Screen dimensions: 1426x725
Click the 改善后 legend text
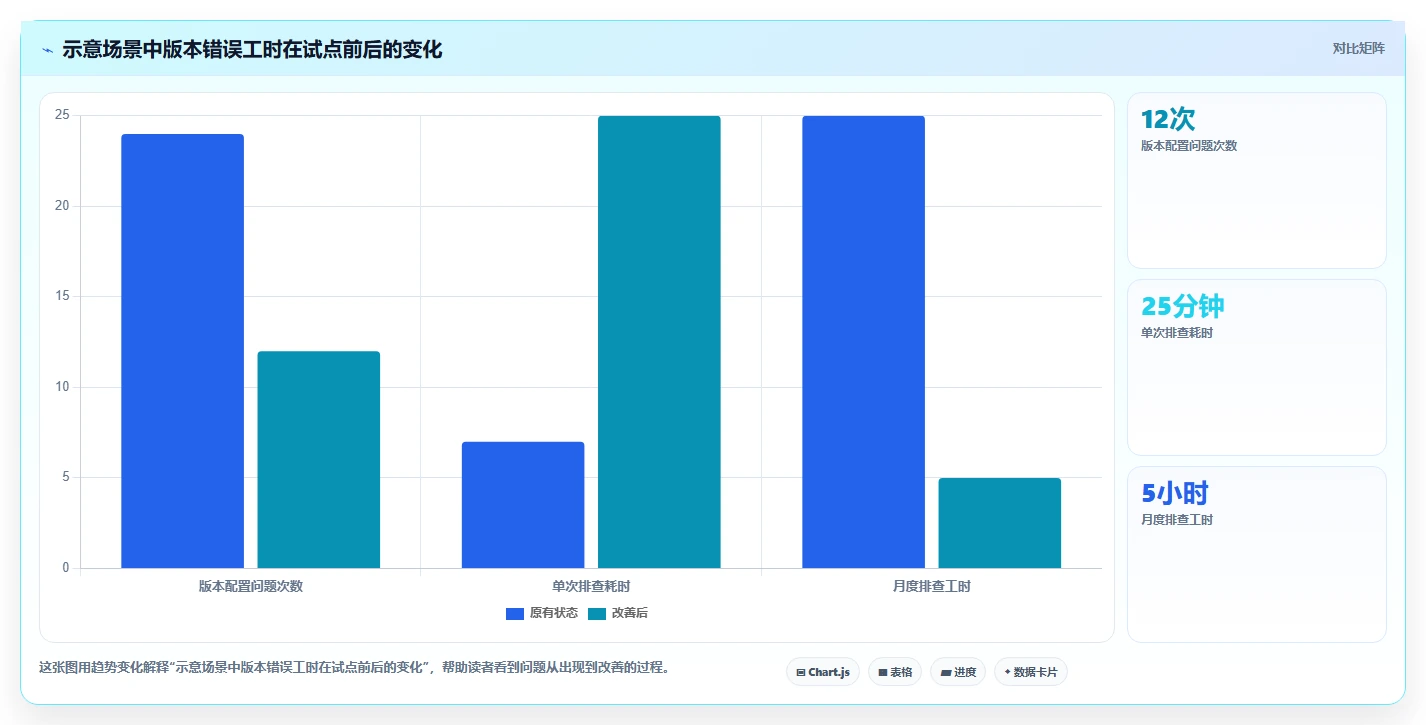click(x=630, y=613)
